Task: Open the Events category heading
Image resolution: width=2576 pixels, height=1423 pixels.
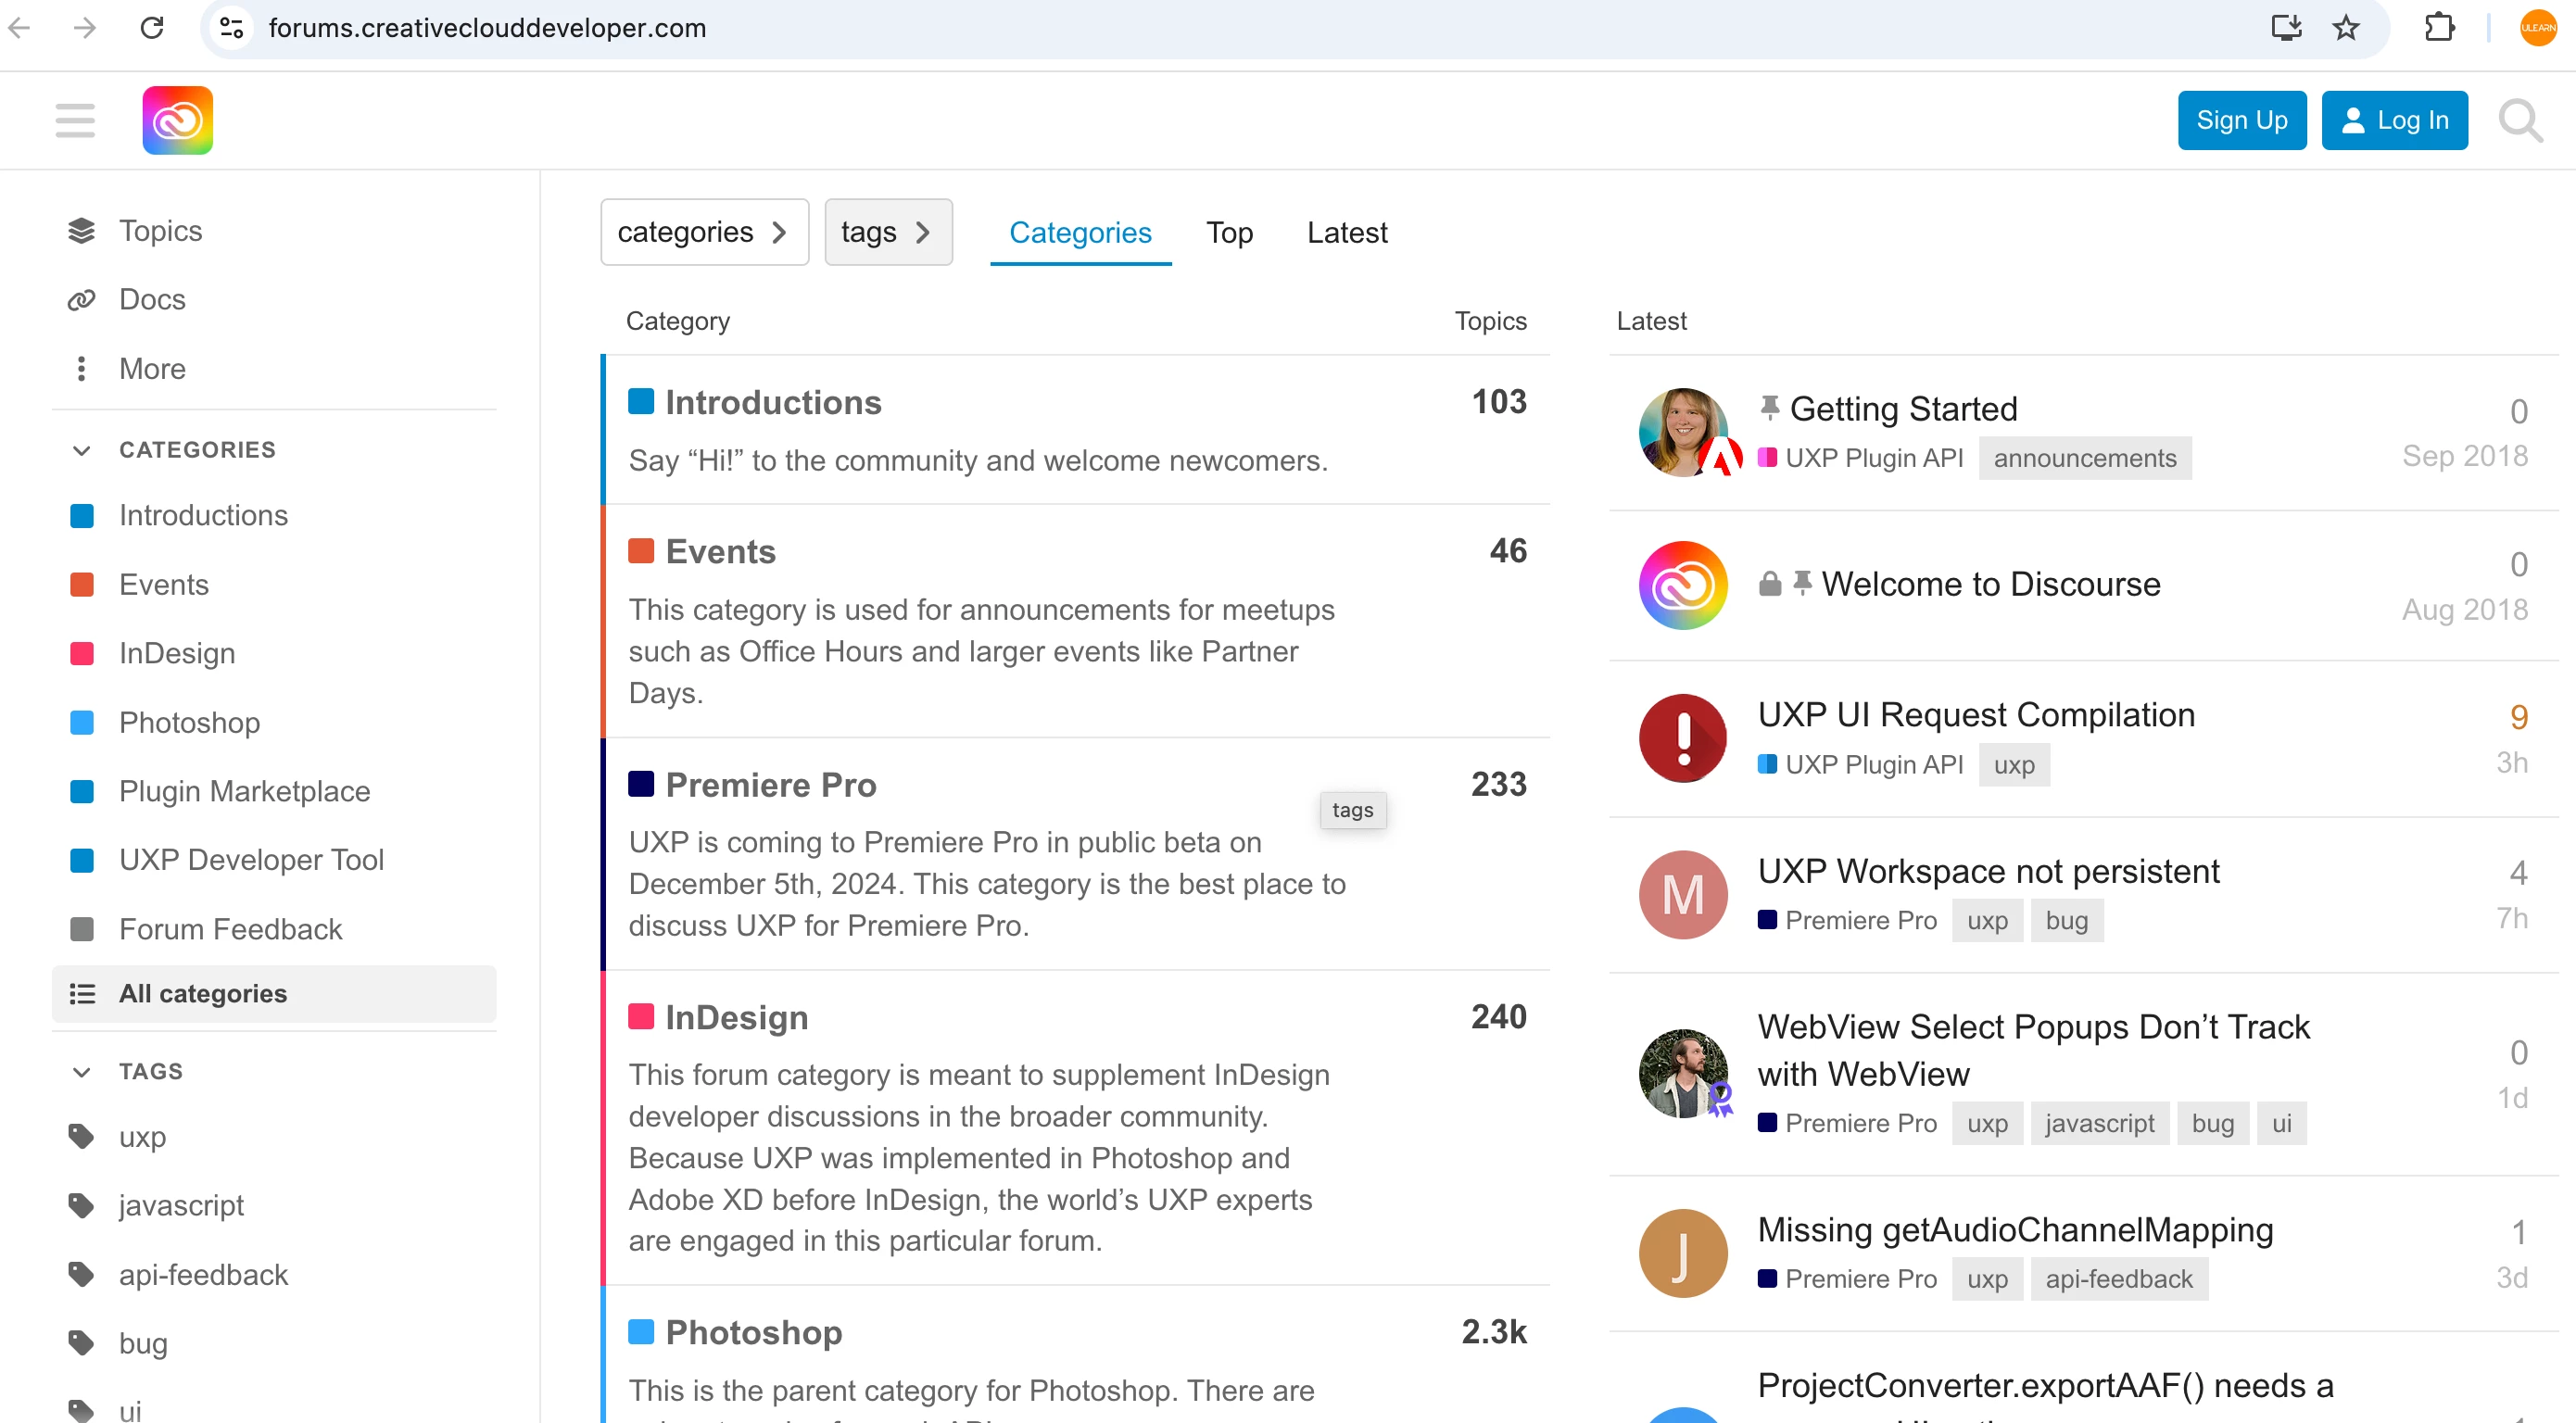Action: click(x=721, y=551)
